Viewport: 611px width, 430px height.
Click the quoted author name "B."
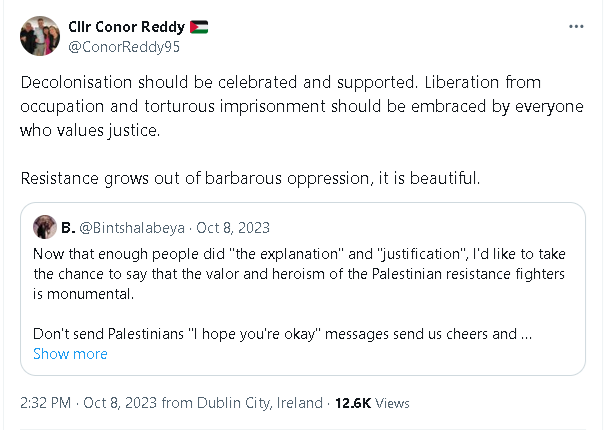point(68,228)
